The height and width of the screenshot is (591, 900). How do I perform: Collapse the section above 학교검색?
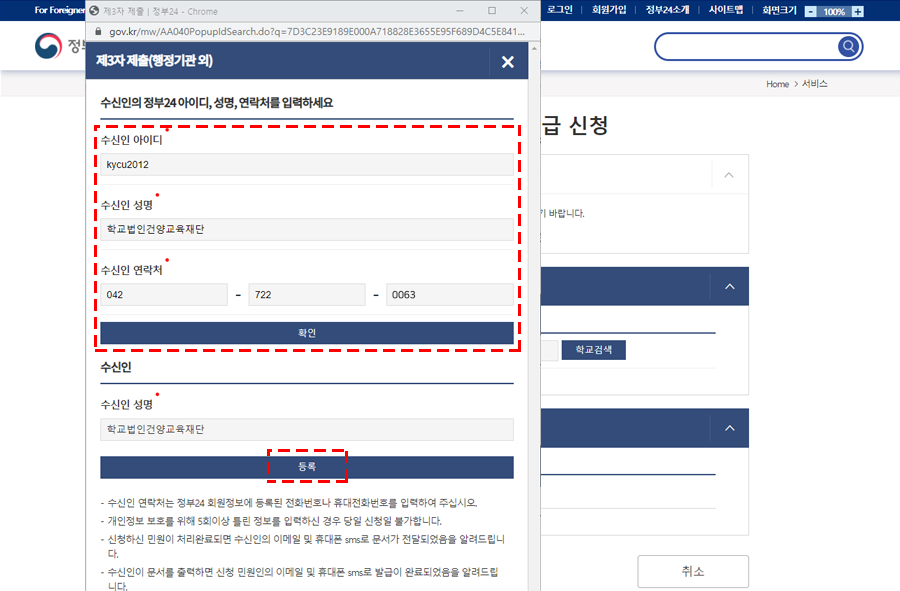coord(729,287)
